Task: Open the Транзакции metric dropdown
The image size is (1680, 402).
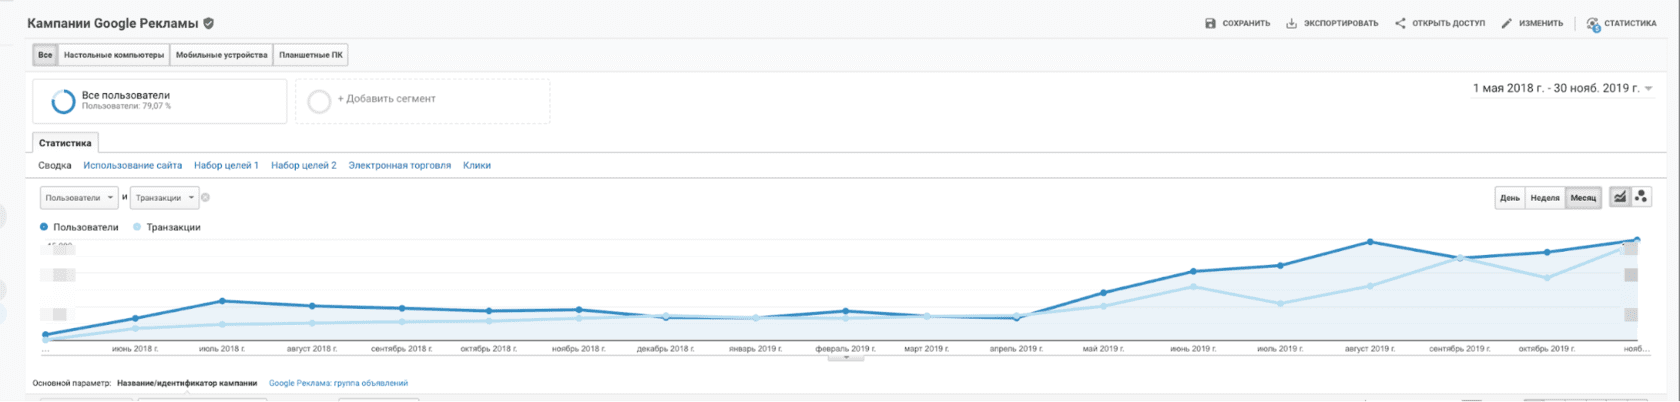Action: click(164, 198)
